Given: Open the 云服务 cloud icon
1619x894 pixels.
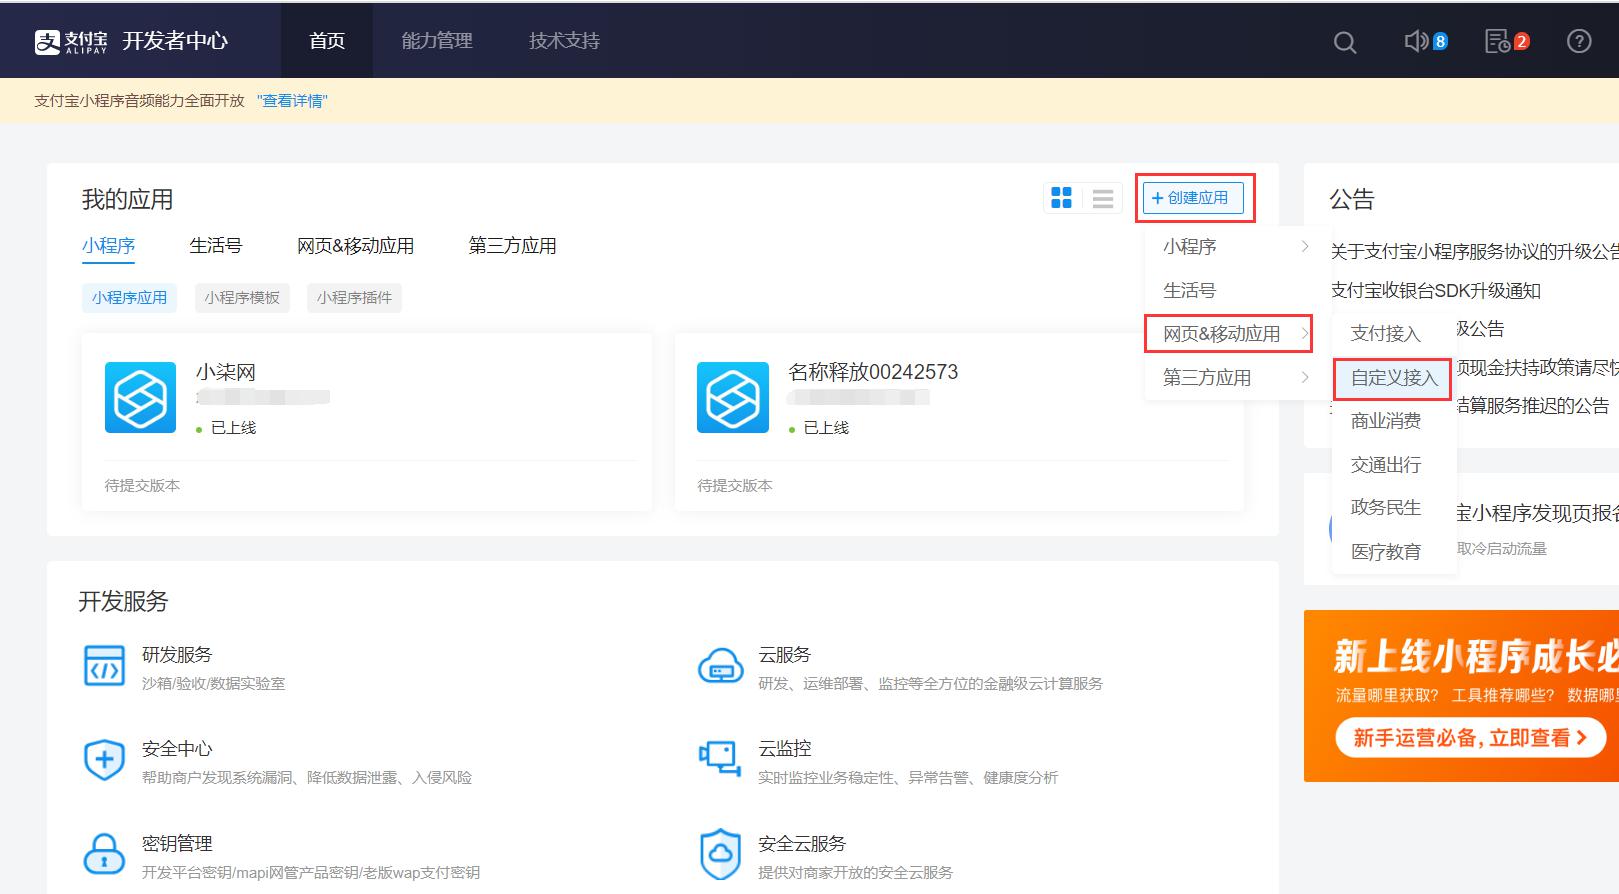Looking at the screenshot, I should [x=720, y=667].
